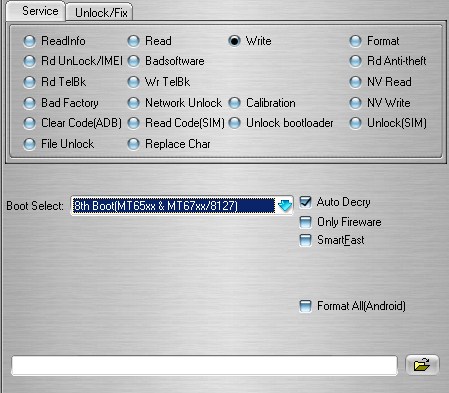Choose the NV Write option
449x393 pixels.
pyautogui.click(x=355, y=103)
